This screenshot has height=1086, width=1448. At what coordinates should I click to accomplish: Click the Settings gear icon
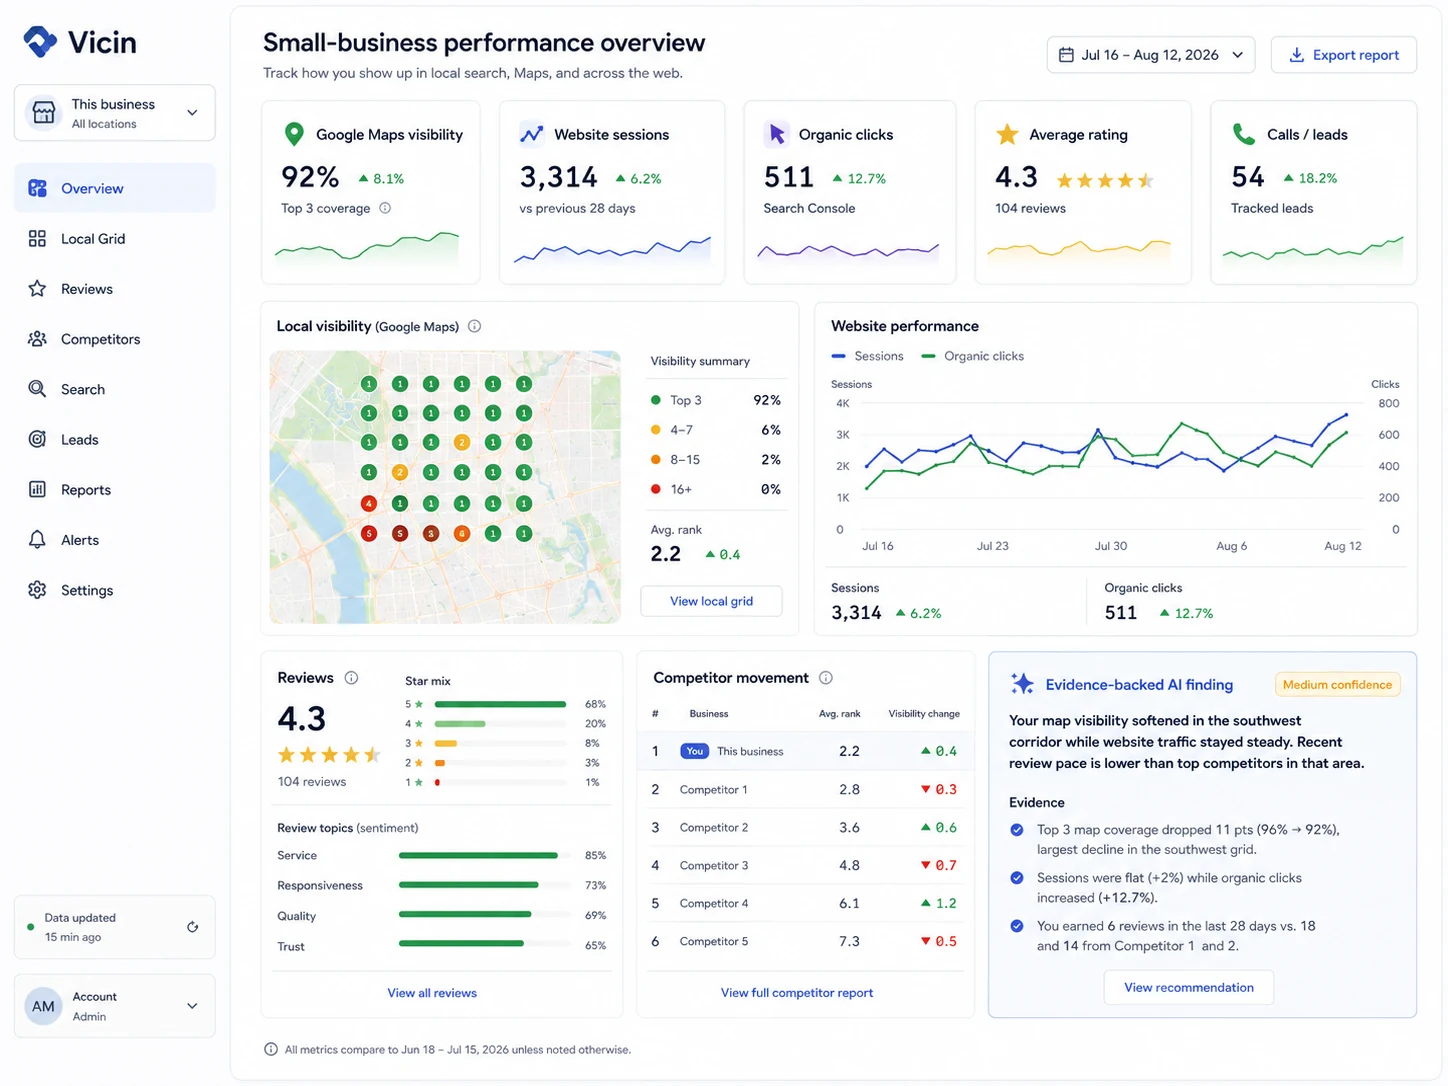(37, 589)
